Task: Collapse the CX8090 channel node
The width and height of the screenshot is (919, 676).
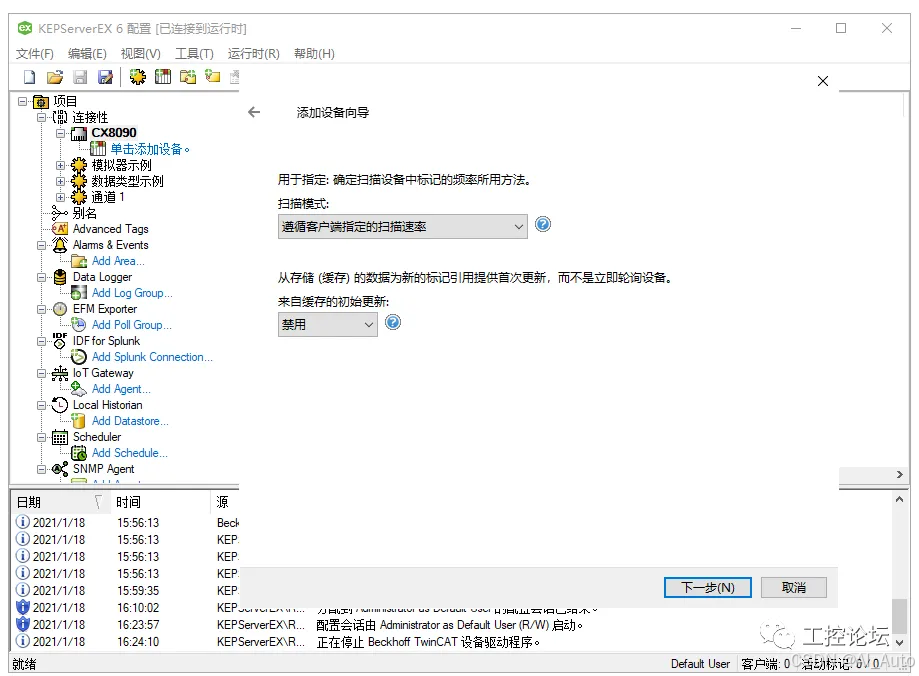Action: point(60,133)
